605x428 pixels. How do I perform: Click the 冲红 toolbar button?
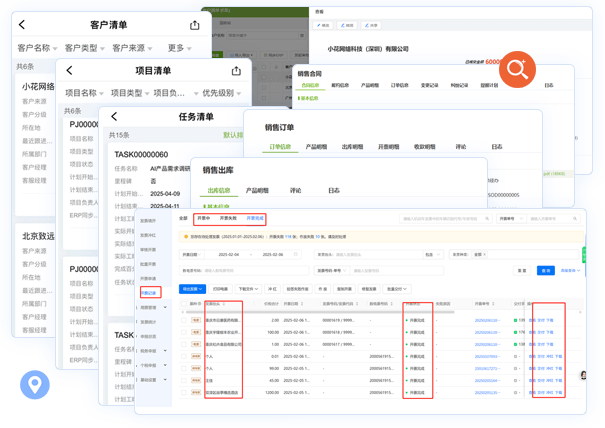point(272,289)
